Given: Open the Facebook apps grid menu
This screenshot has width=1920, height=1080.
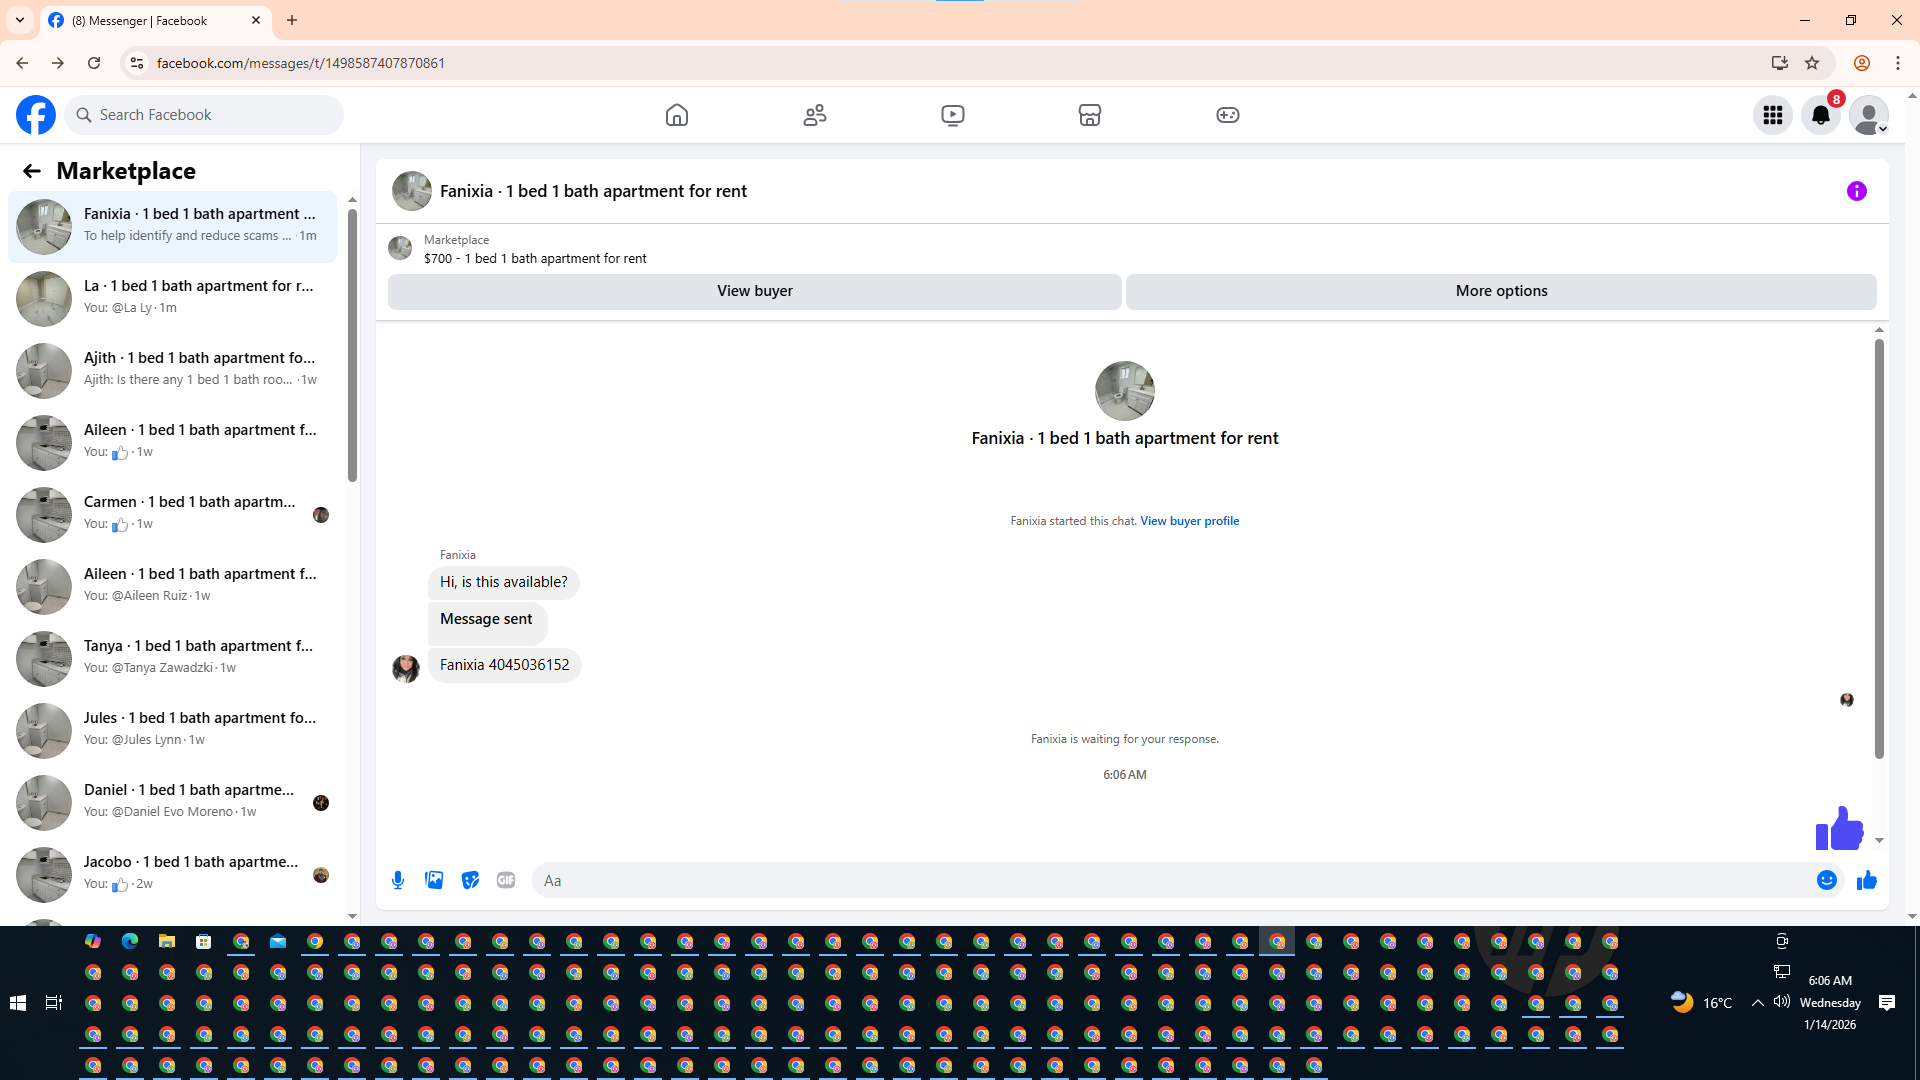Looking at the screenshot, I should click(1772, 115).
